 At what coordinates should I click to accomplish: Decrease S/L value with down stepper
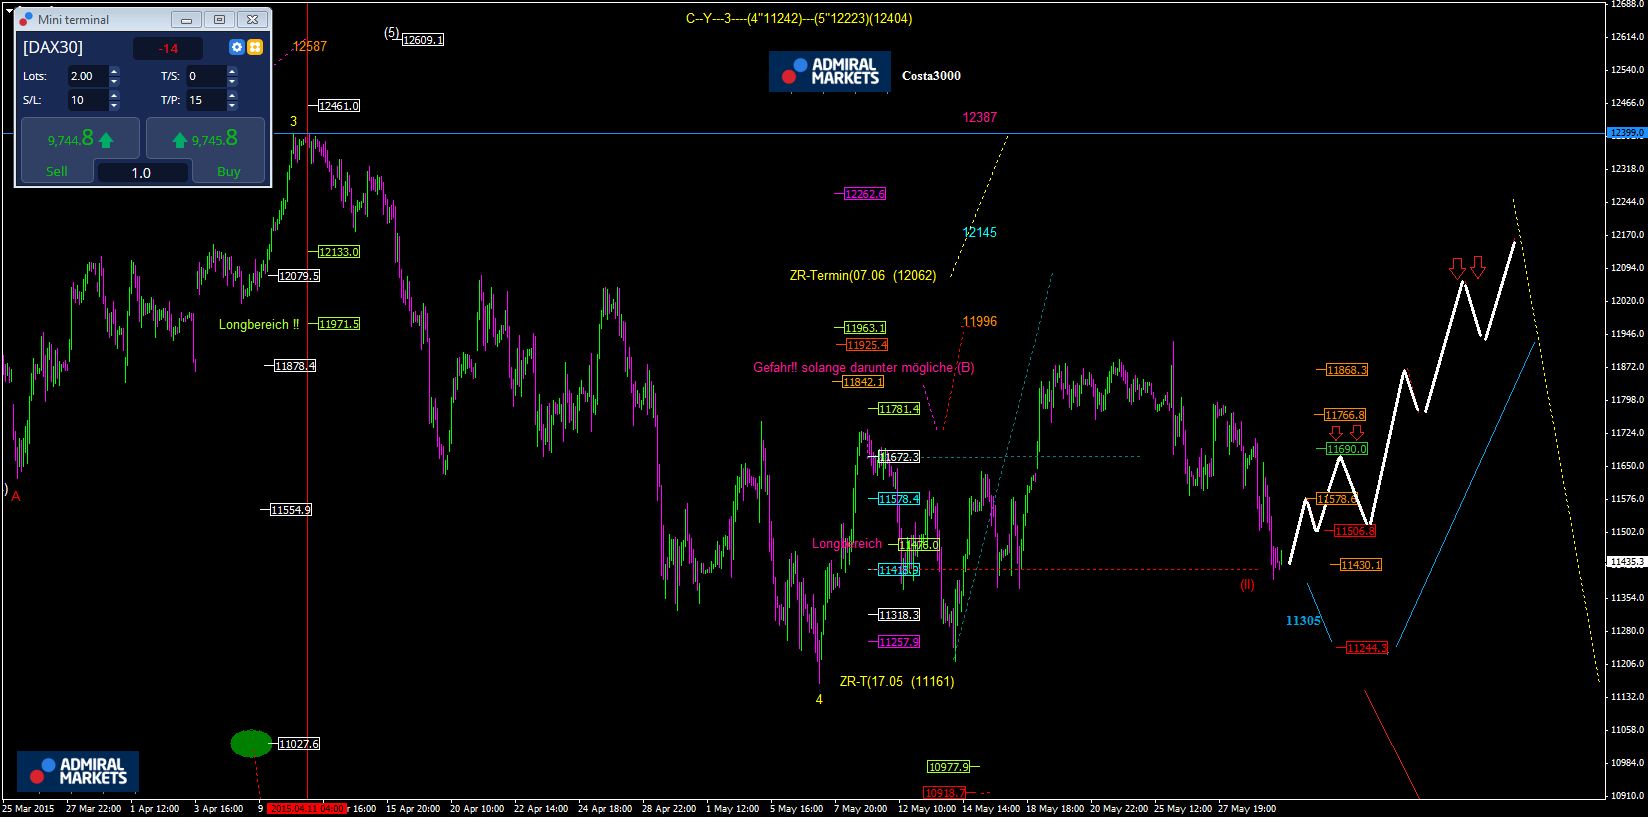point(114,105)
